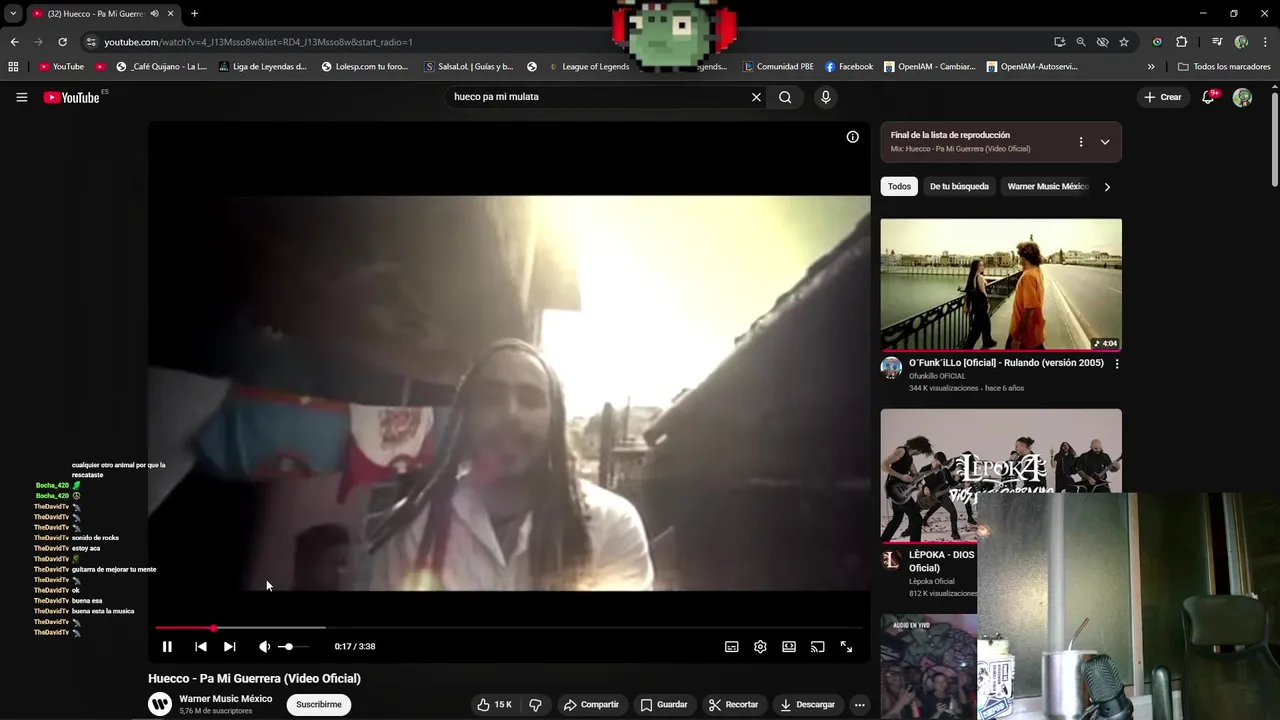The image size is (1280, 720).
Task: Open more actions three-dot button
Action: point(859,704)
